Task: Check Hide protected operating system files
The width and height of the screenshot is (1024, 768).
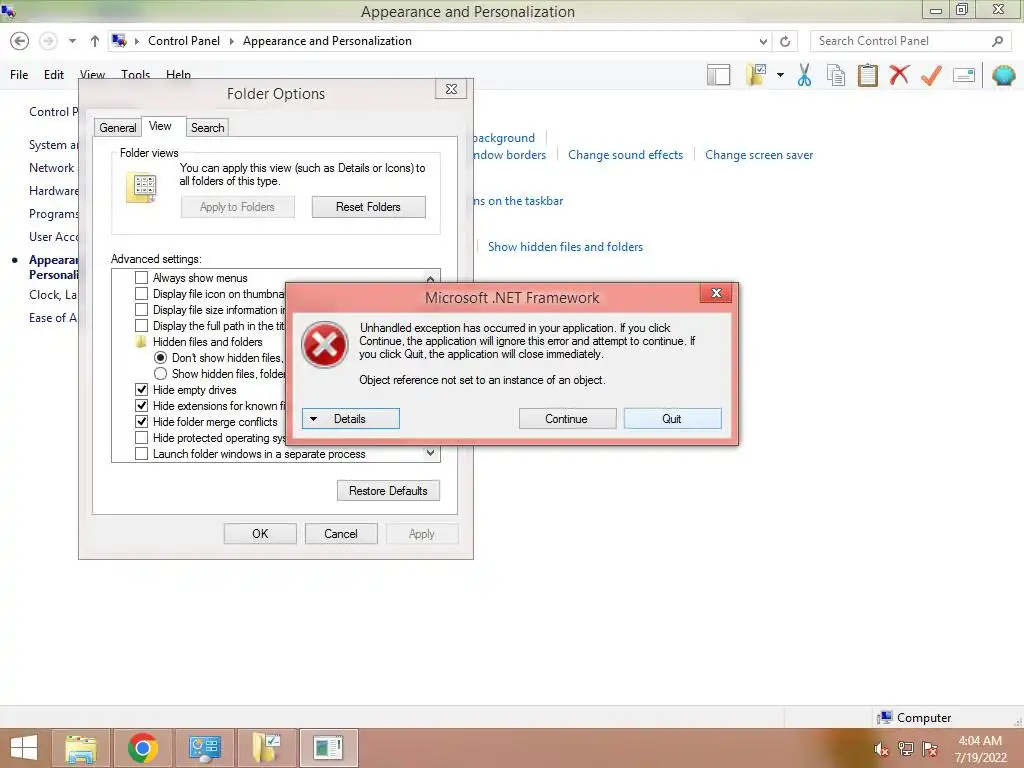Action: click(x=141, y=438)
